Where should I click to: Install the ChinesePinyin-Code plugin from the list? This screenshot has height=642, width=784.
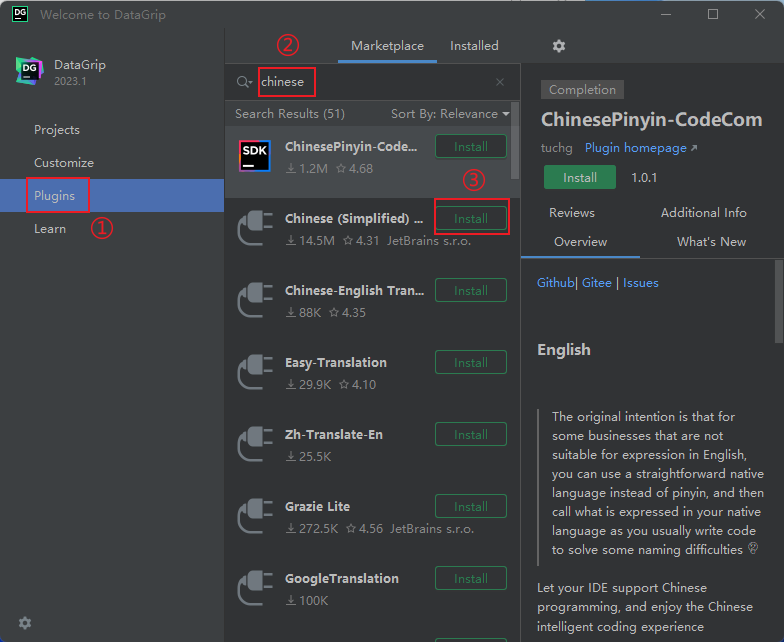(470, 146)
